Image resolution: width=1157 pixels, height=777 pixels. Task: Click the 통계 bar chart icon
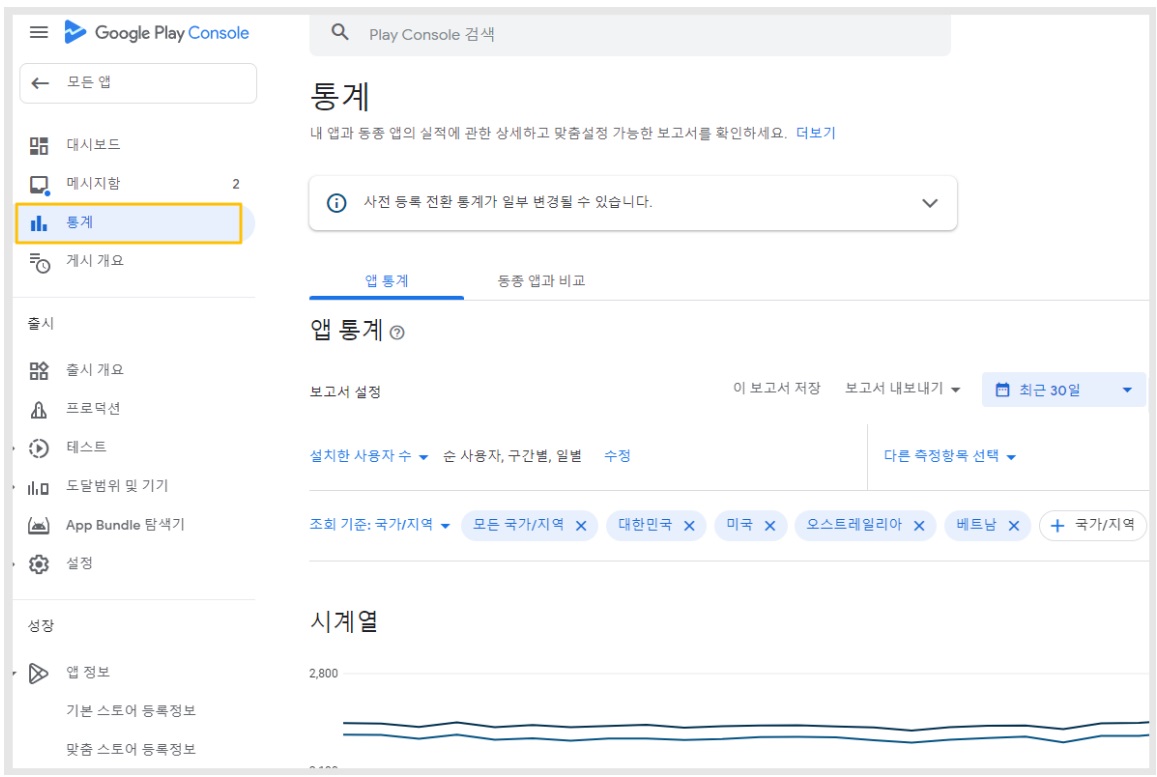pyautogui.click(x=38, y=223)
